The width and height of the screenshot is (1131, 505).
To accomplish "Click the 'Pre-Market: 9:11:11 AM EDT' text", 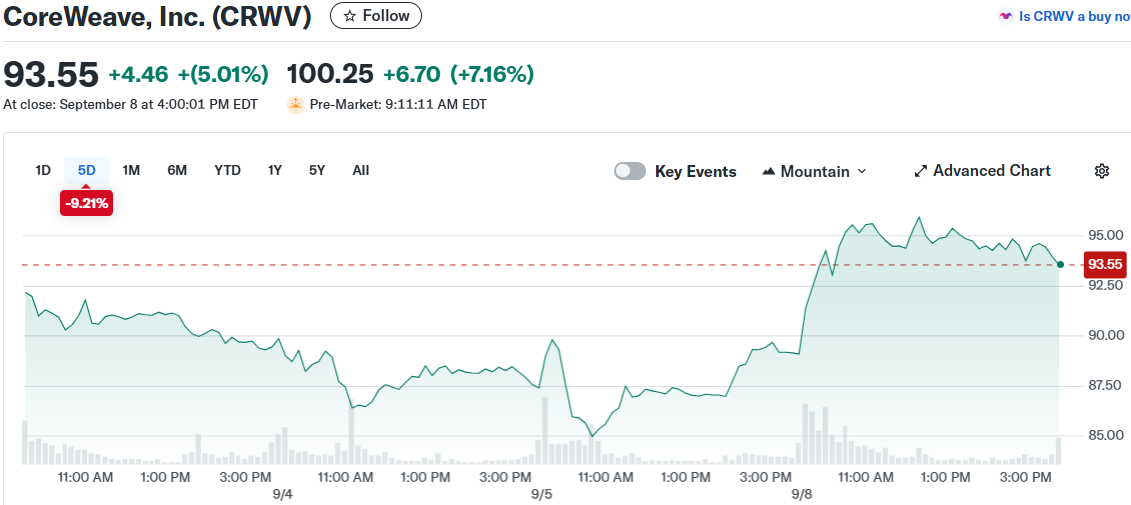I will [398, 105].
